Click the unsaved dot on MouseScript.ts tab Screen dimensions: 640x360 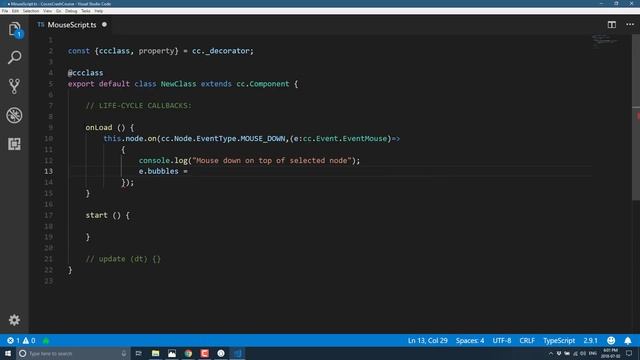(x=104, y=24)
